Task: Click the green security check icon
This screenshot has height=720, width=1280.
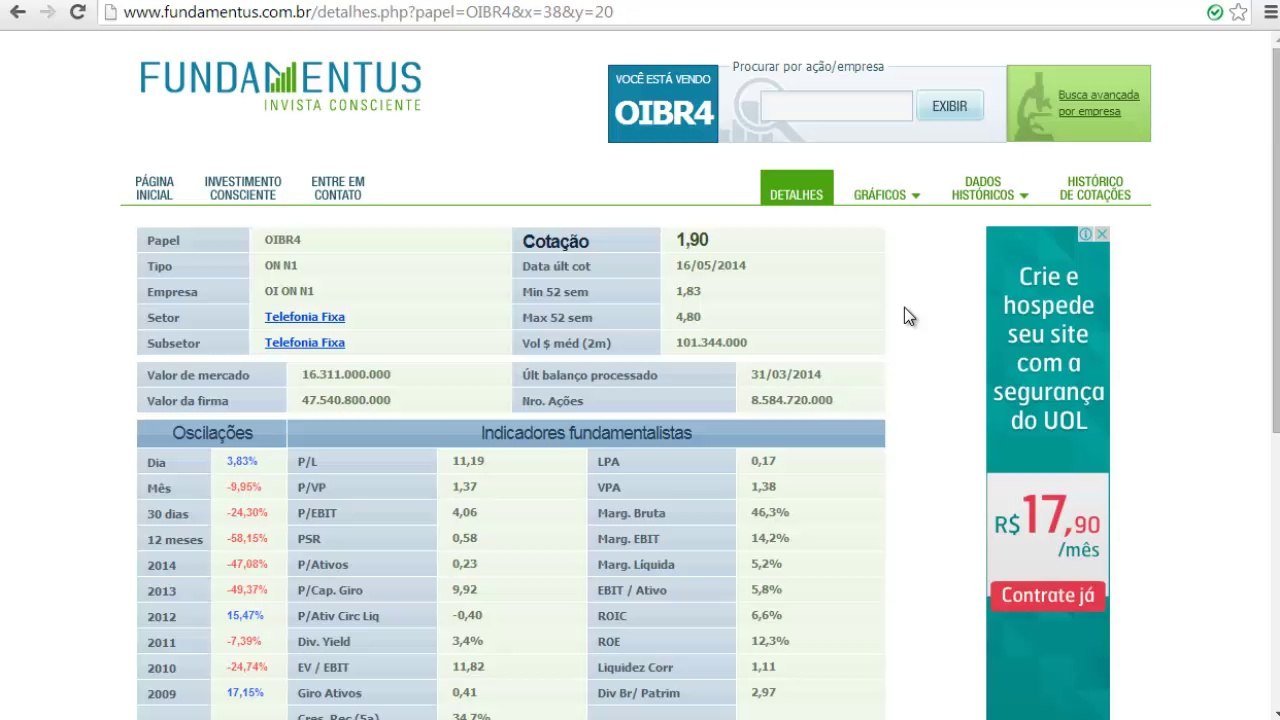Action: click(1215, 12)
